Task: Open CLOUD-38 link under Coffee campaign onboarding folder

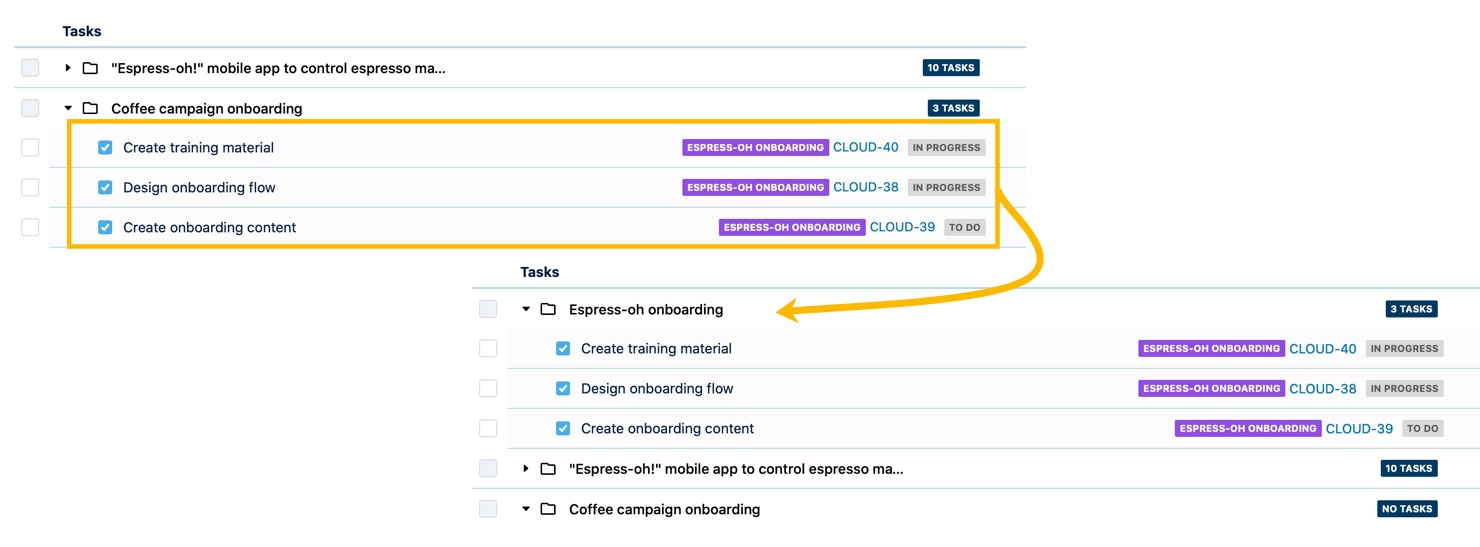Action: (x=865, y=187)
